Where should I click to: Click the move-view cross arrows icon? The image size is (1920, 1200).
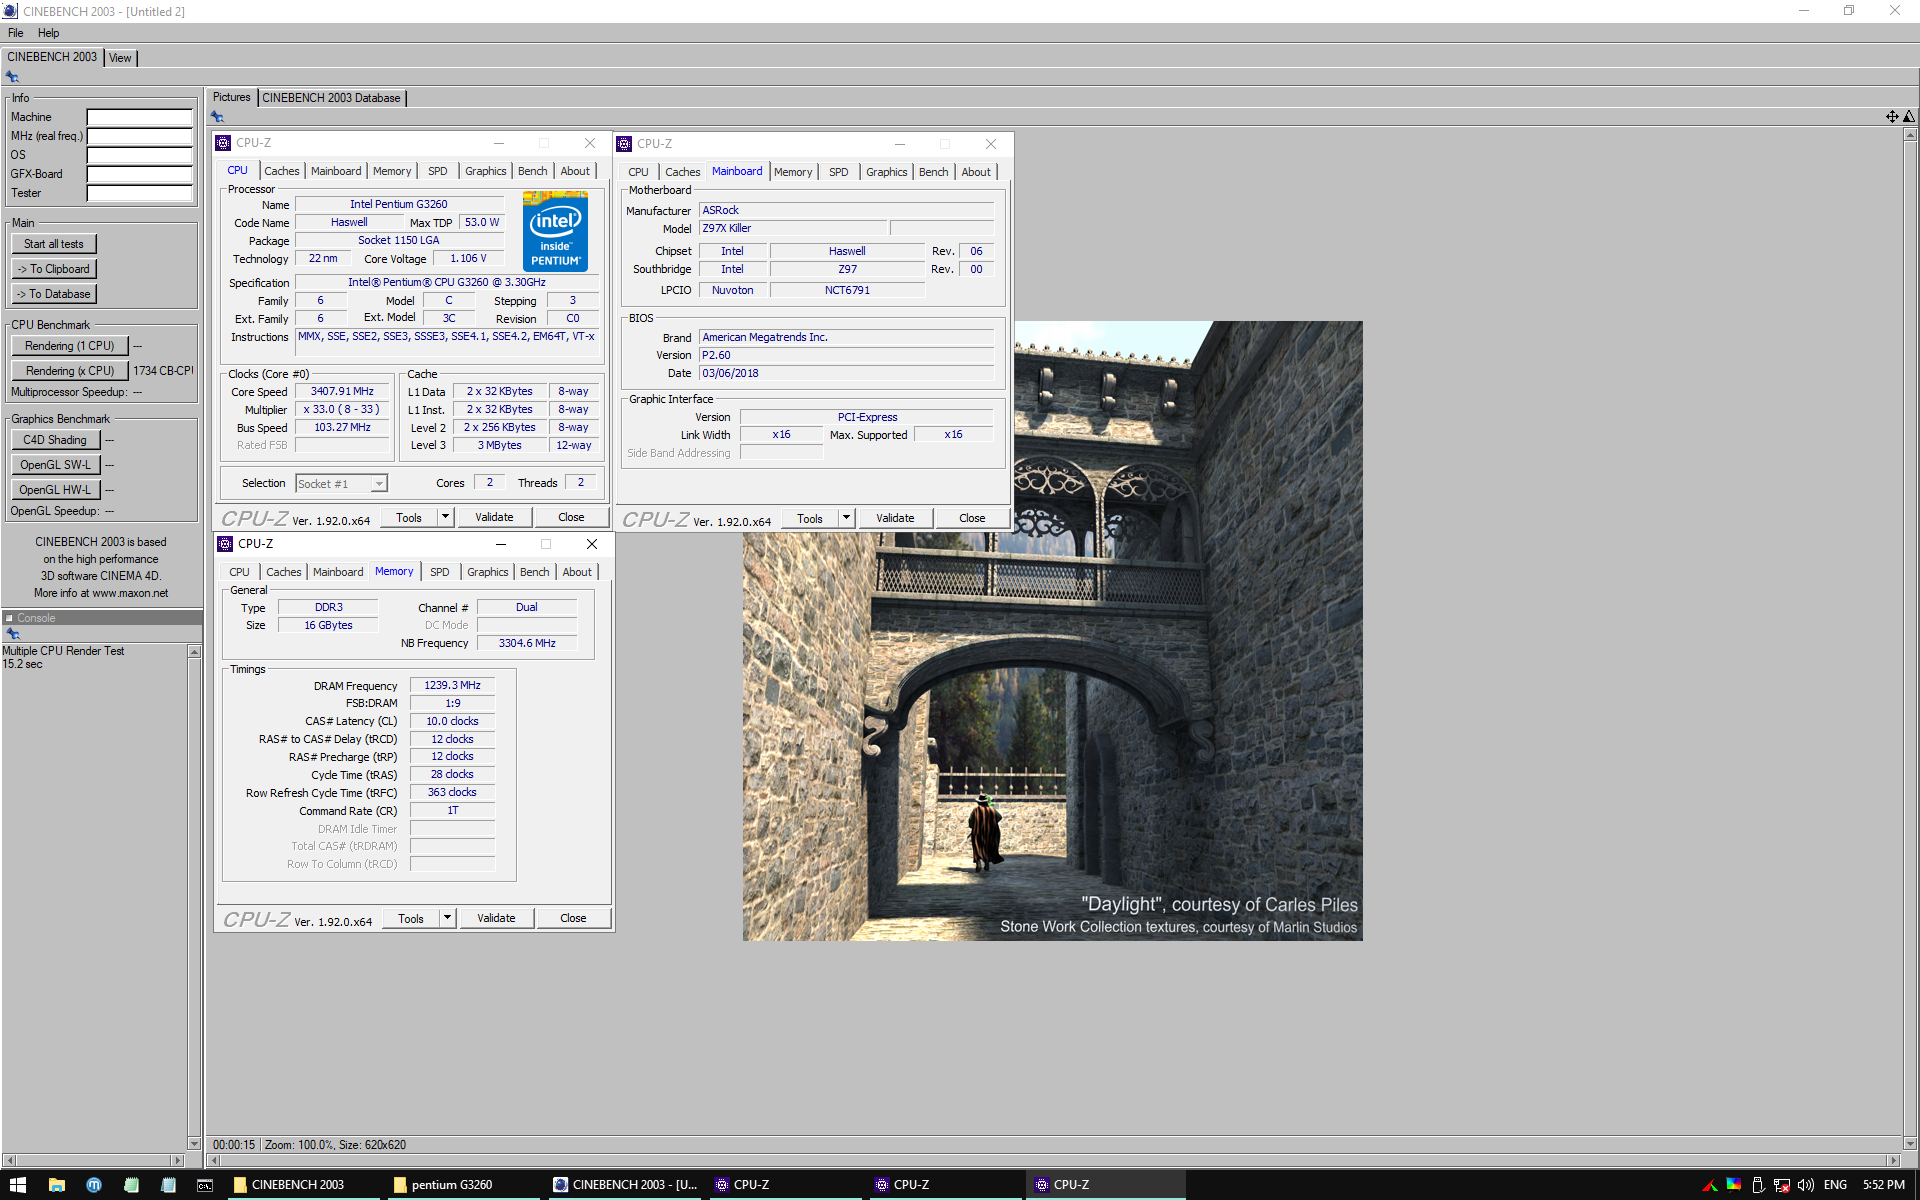tap(1892, 116)
